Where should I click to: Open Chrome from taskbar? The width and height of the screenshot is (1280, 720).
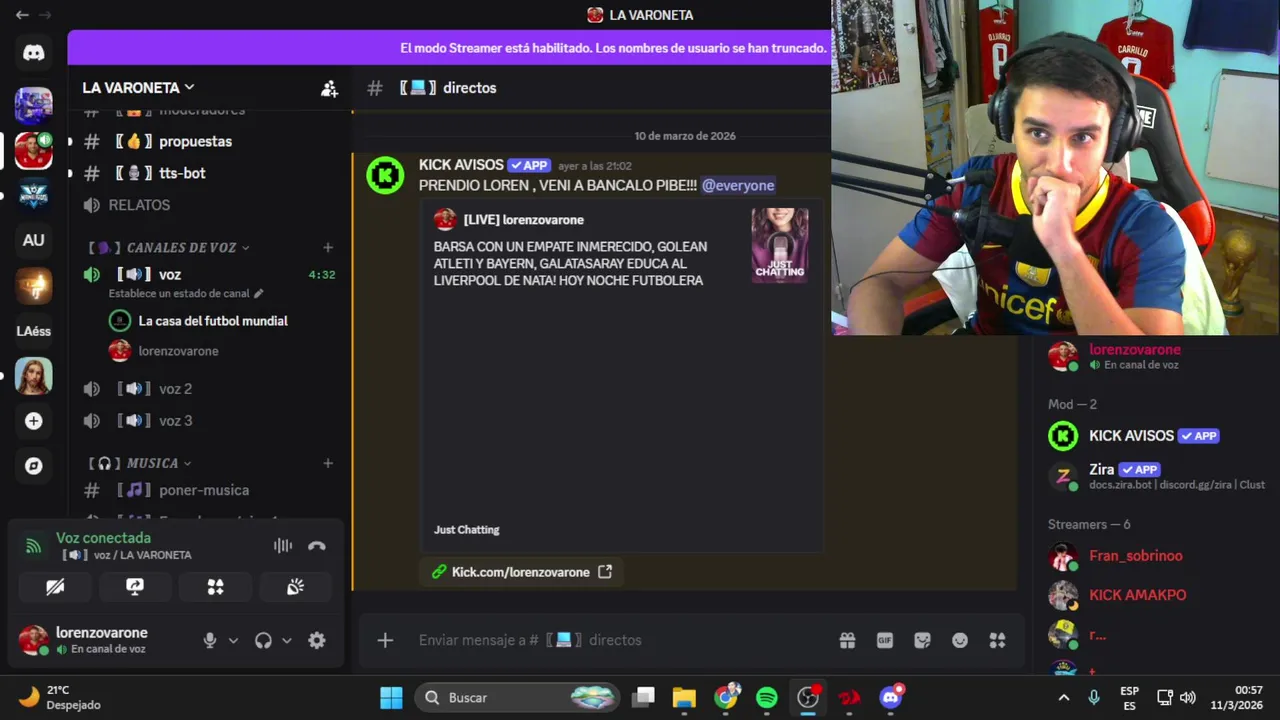click(x=726, y=697)
